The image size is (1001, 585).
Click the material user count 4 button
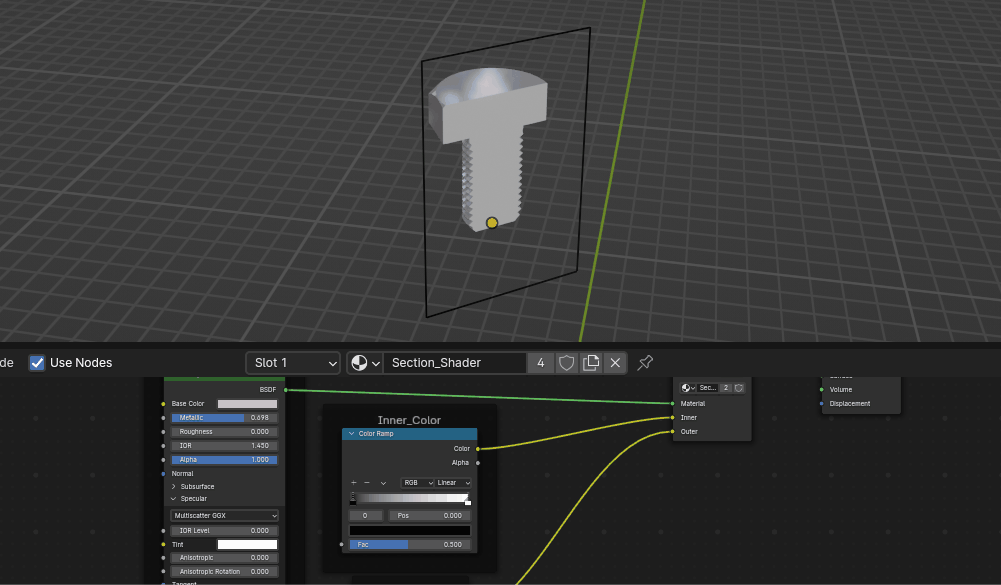[541, 363]
